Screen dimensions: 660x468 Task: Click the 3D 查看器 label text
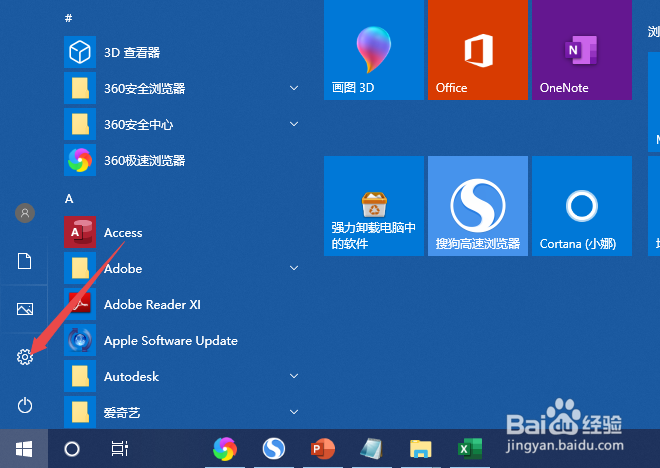click(x=132, y=53)
